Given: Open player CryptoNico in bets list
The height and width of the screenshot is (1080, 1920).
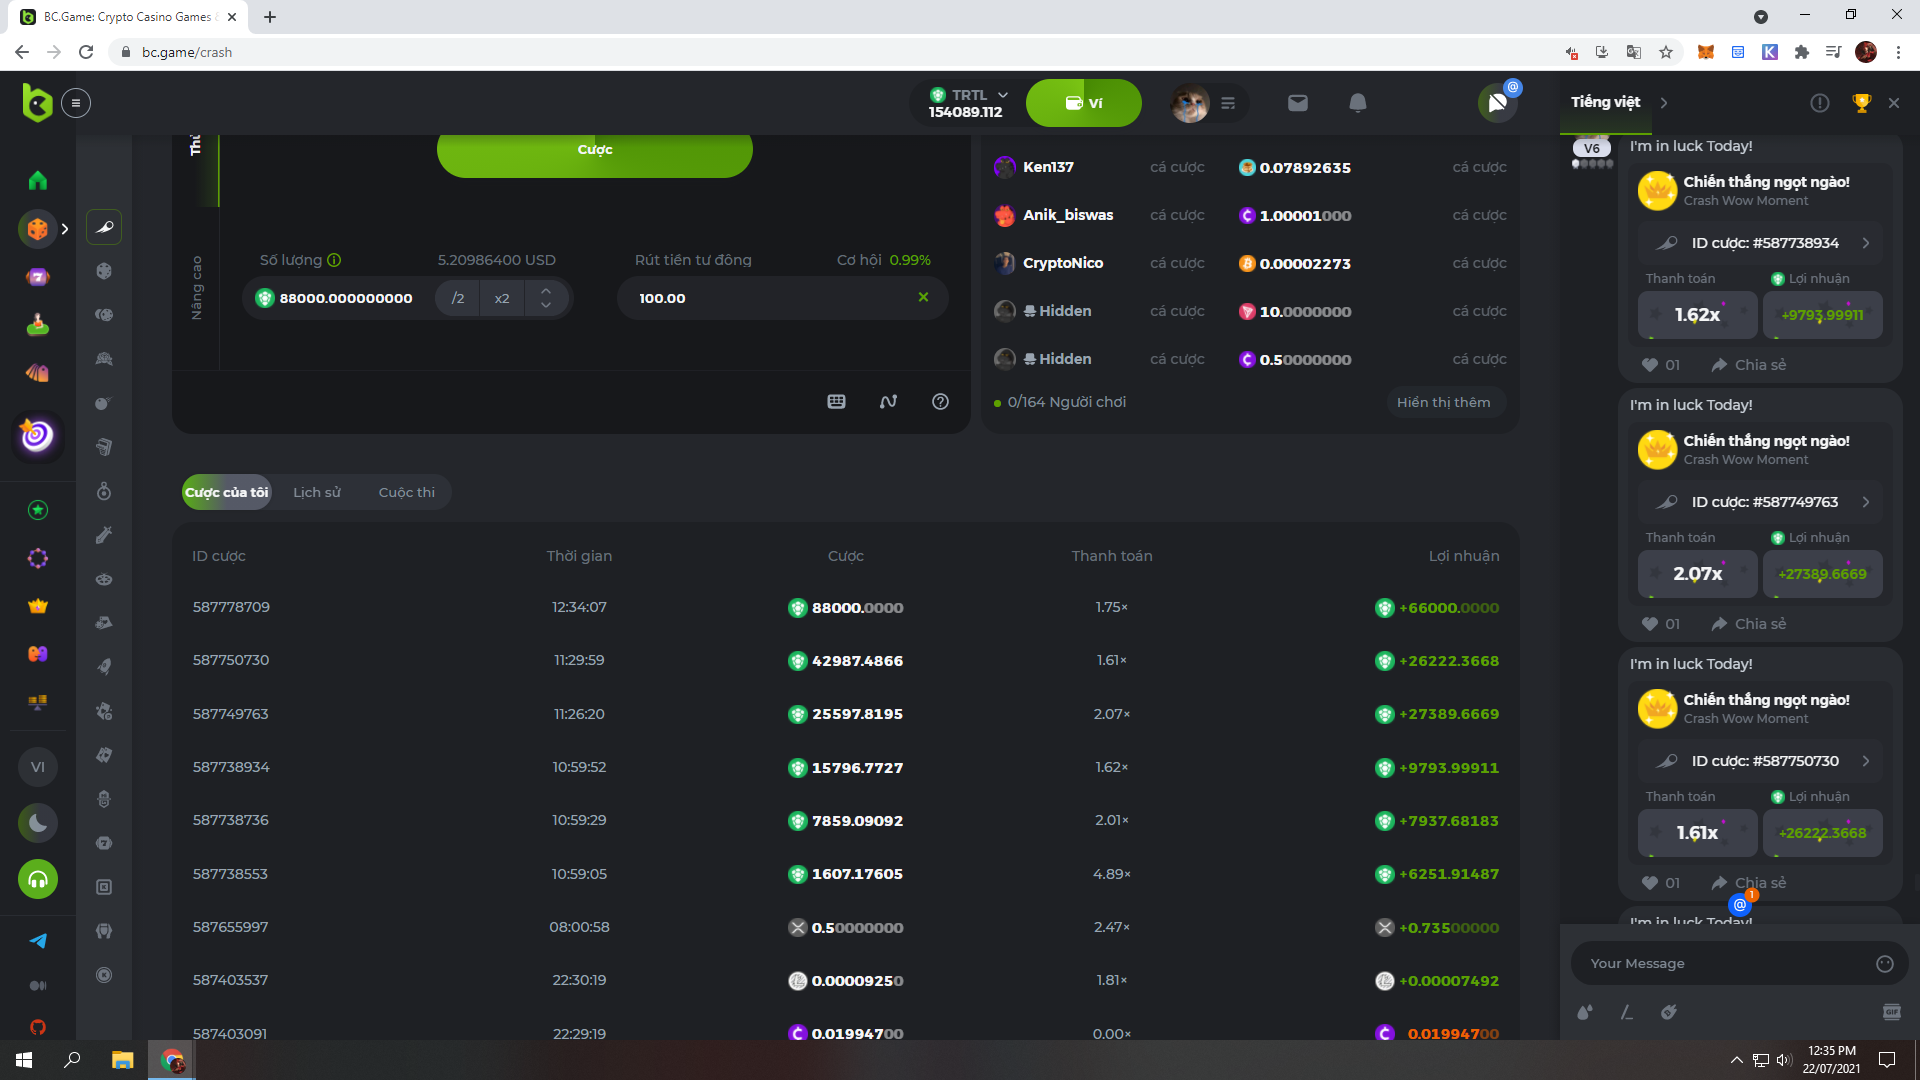Looking at the screenshot, I should [x=1062, y=263].
